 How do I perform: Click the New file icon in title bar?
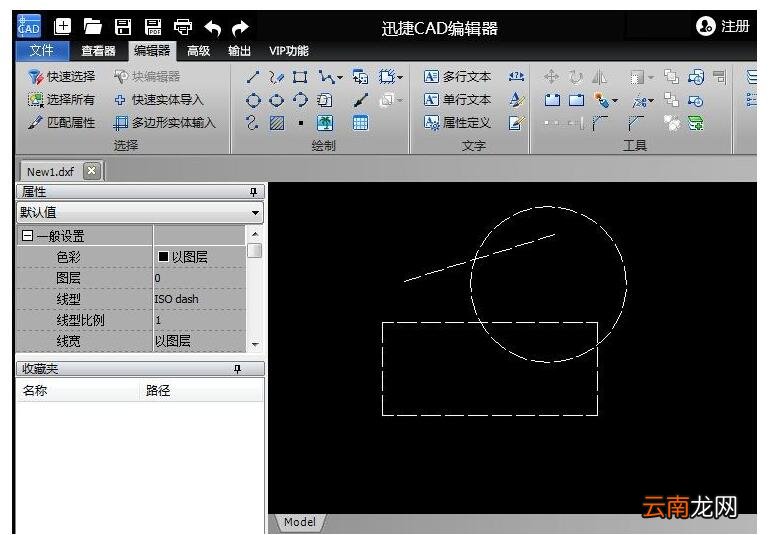62,26
